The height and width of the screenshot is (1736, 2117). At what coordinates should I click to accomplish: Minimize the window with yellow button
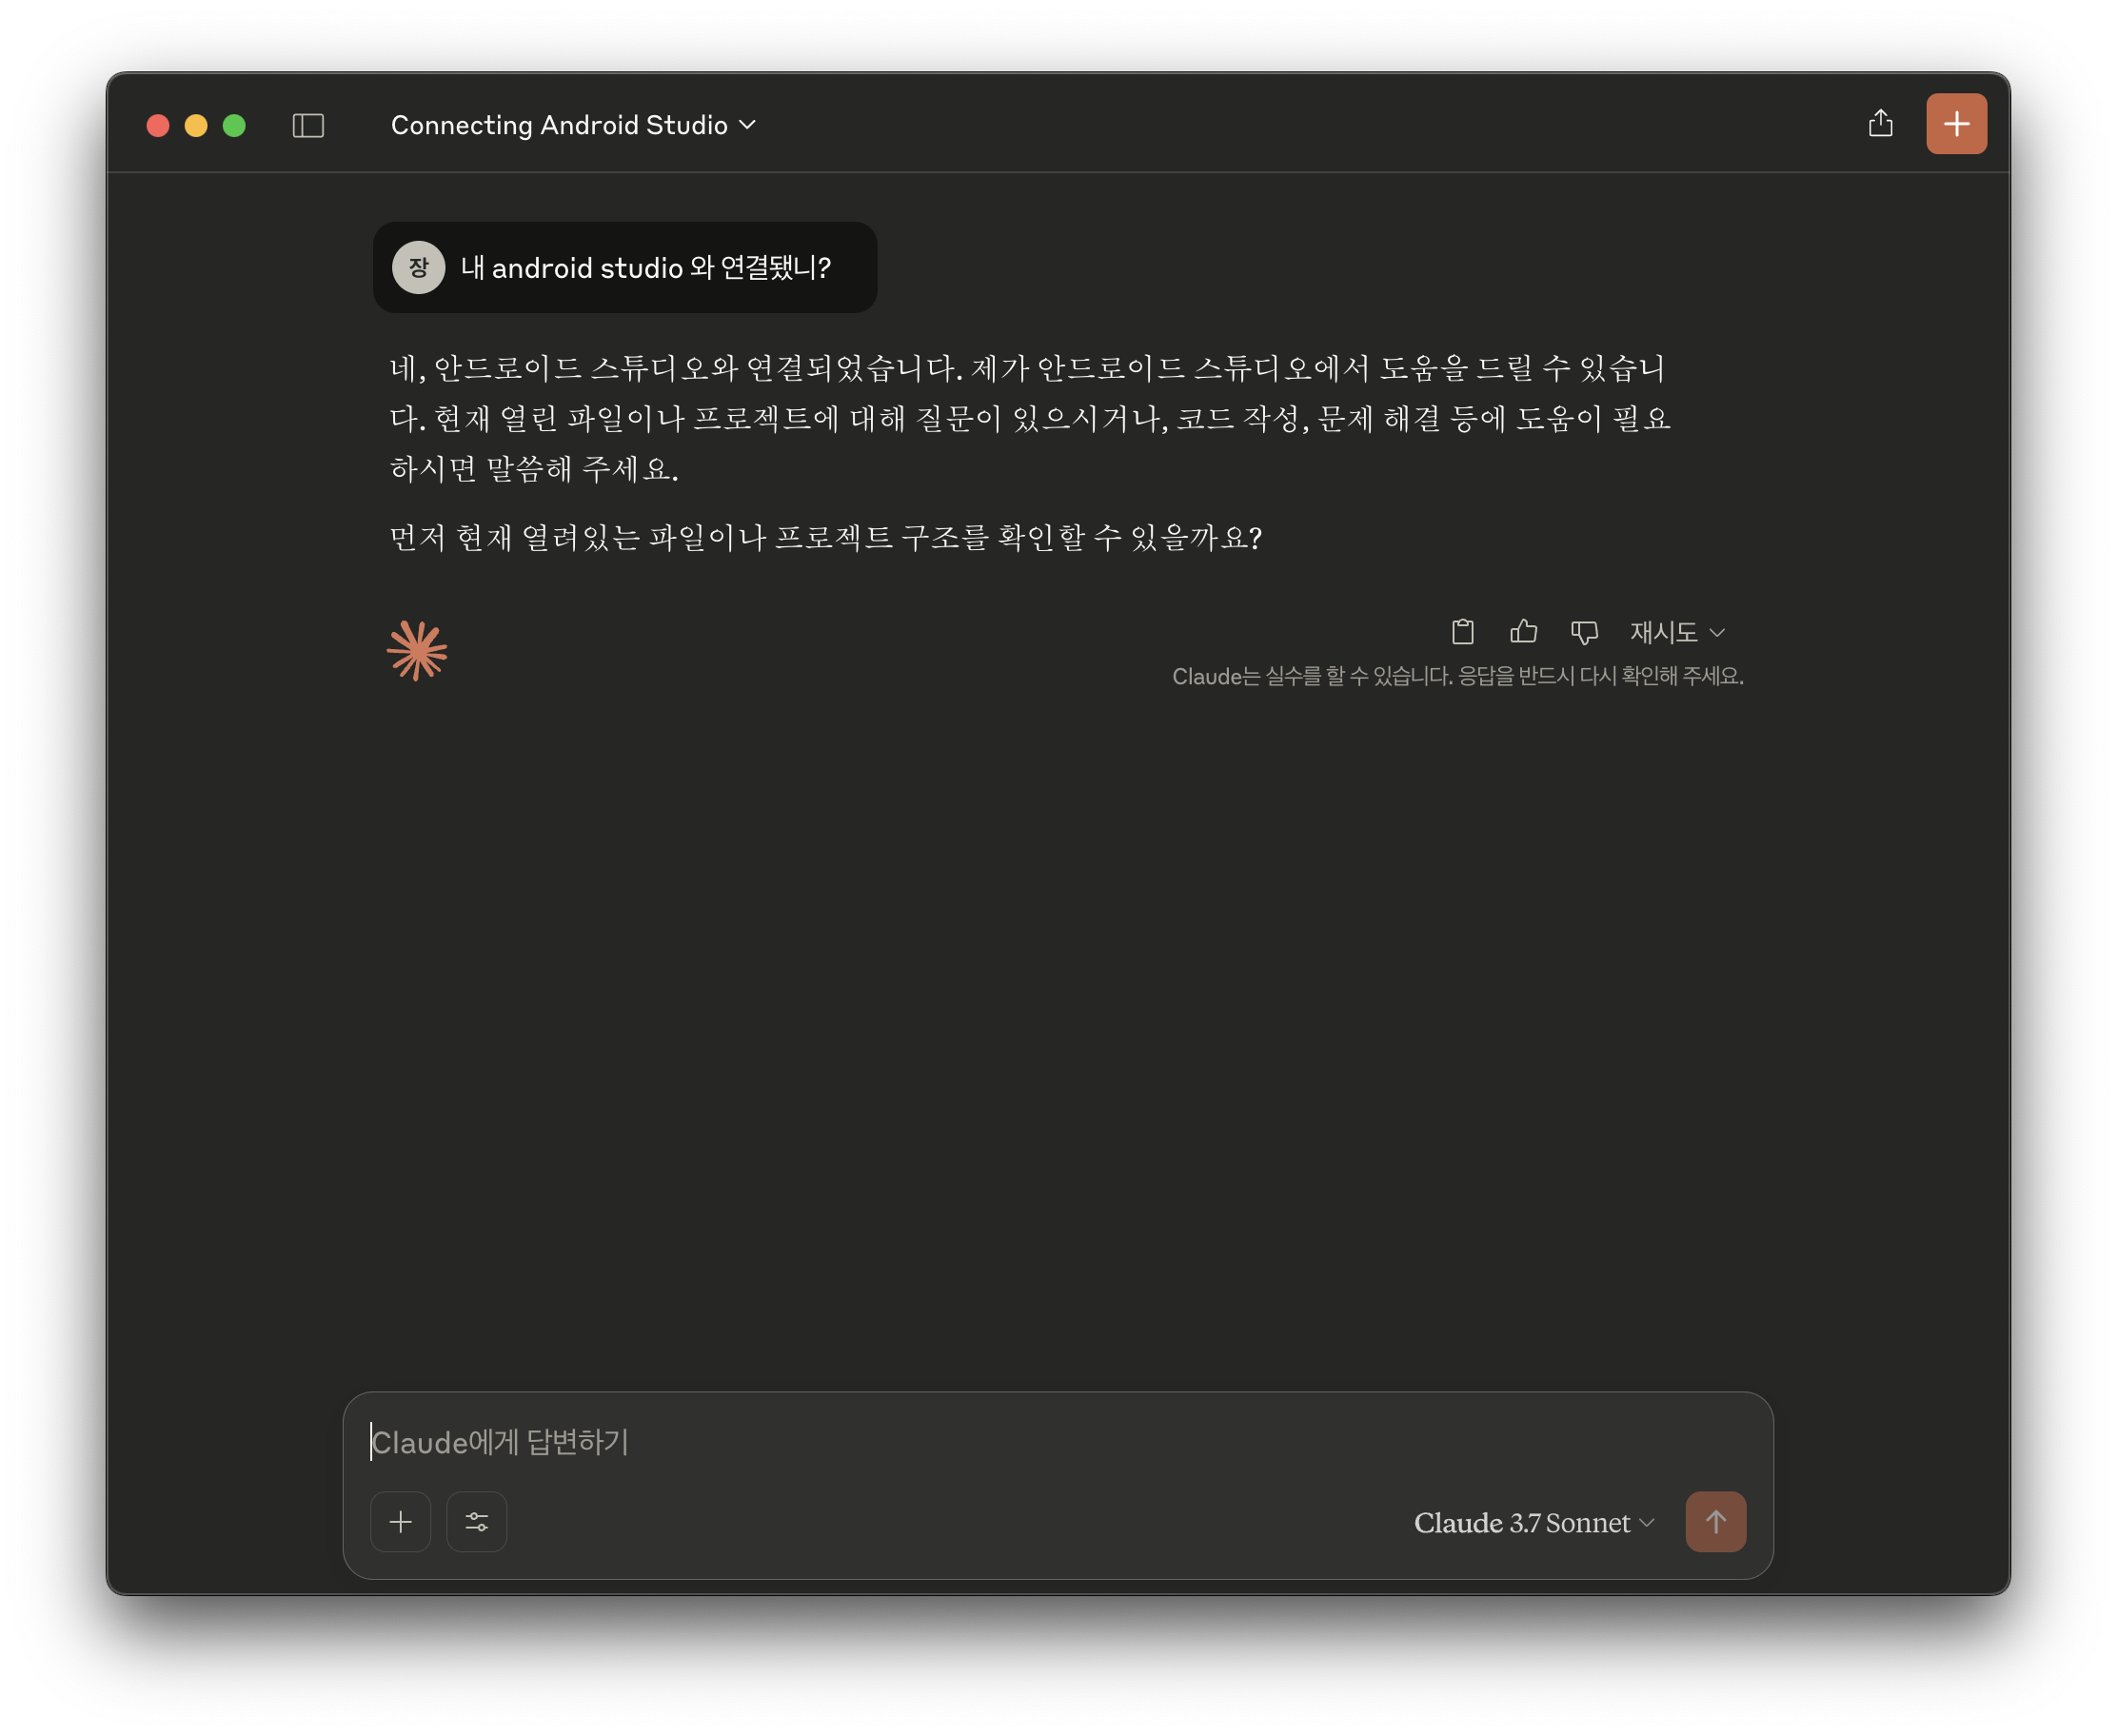[196, 125]
